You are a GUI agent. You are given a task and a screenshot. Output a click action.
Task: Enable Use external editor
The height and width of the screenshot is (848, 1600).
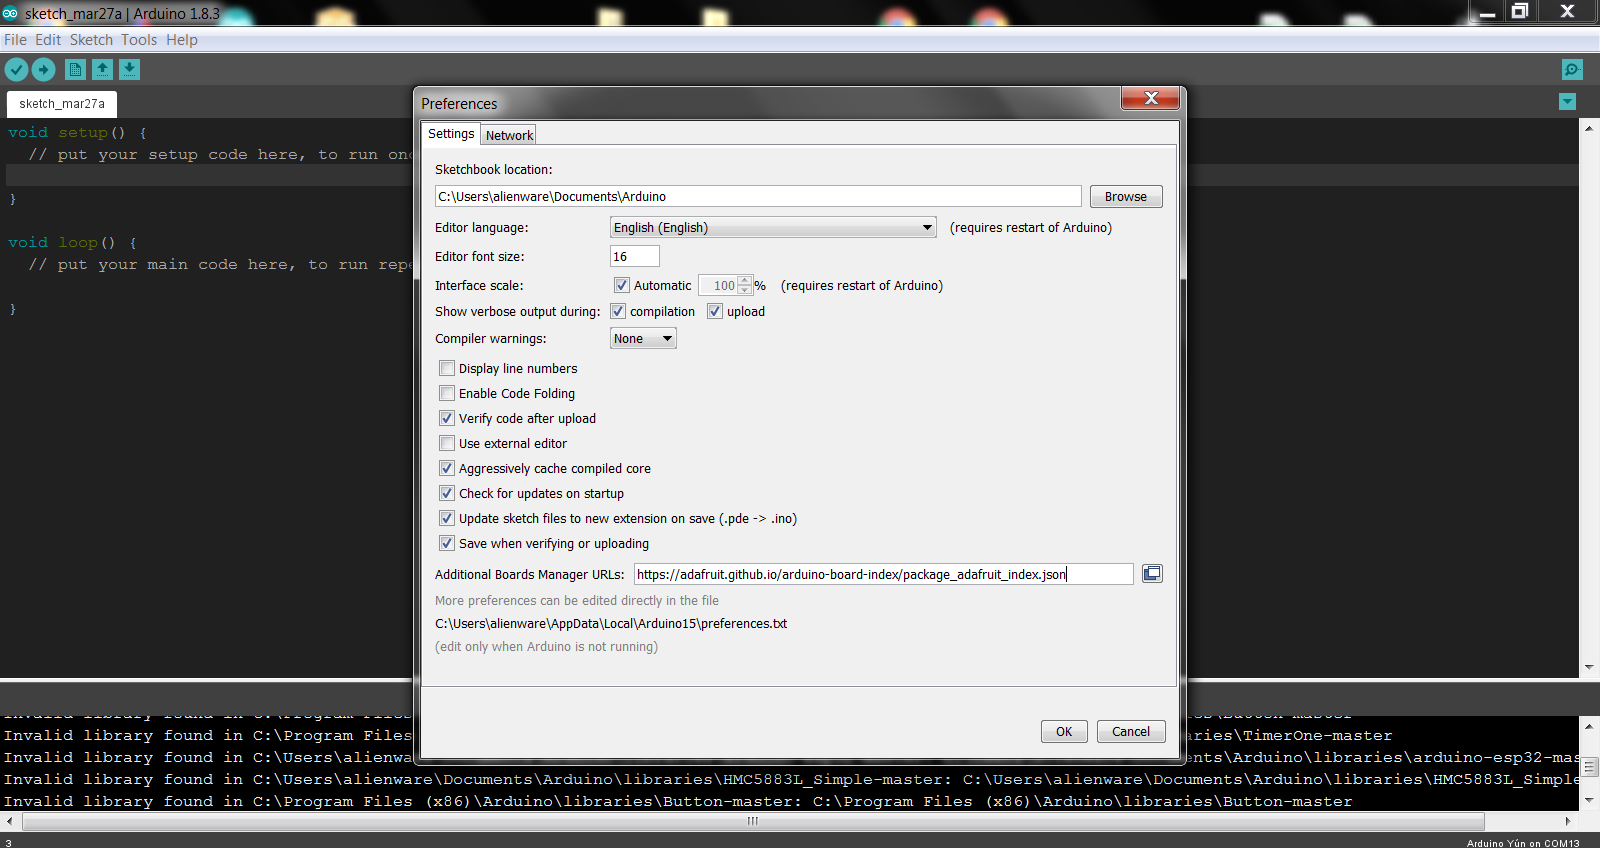click(x=447, y=443)
